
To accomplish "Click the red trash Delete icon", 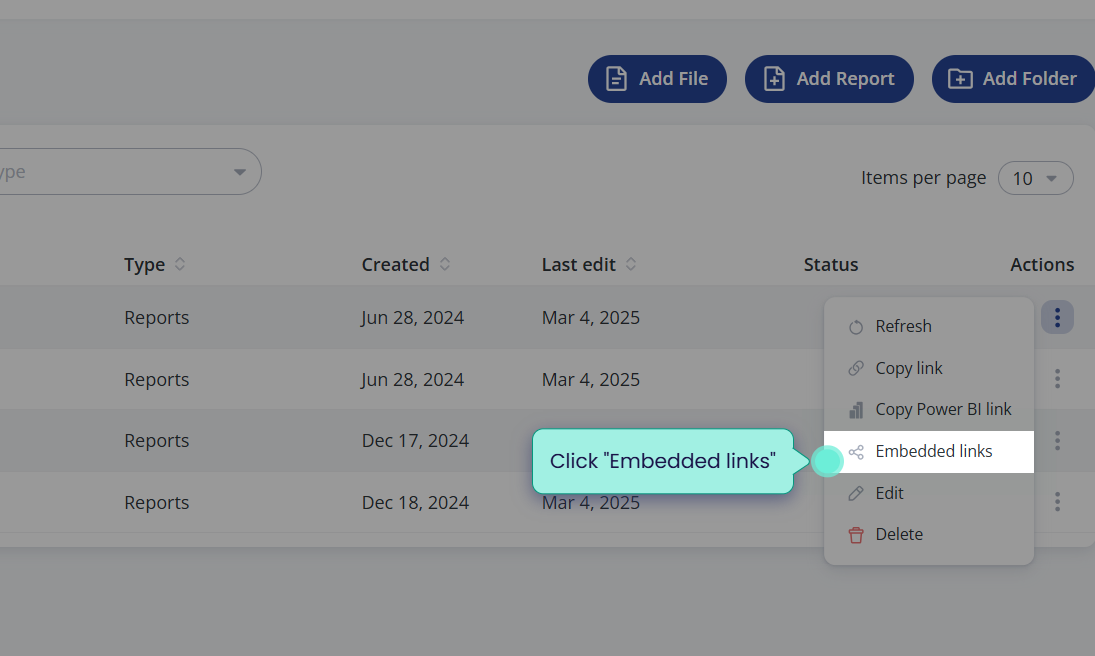I will coord(855,535).
